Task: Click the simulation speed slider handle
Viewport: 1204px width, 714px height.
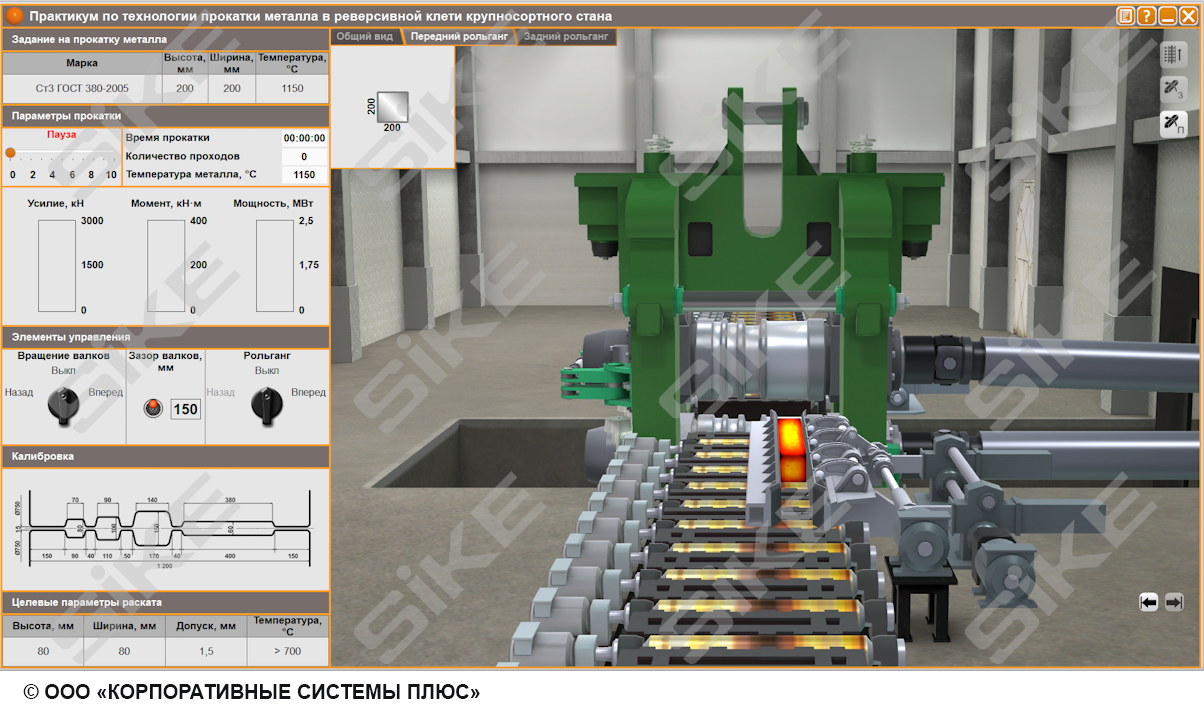Action: [x=10, y=153]
